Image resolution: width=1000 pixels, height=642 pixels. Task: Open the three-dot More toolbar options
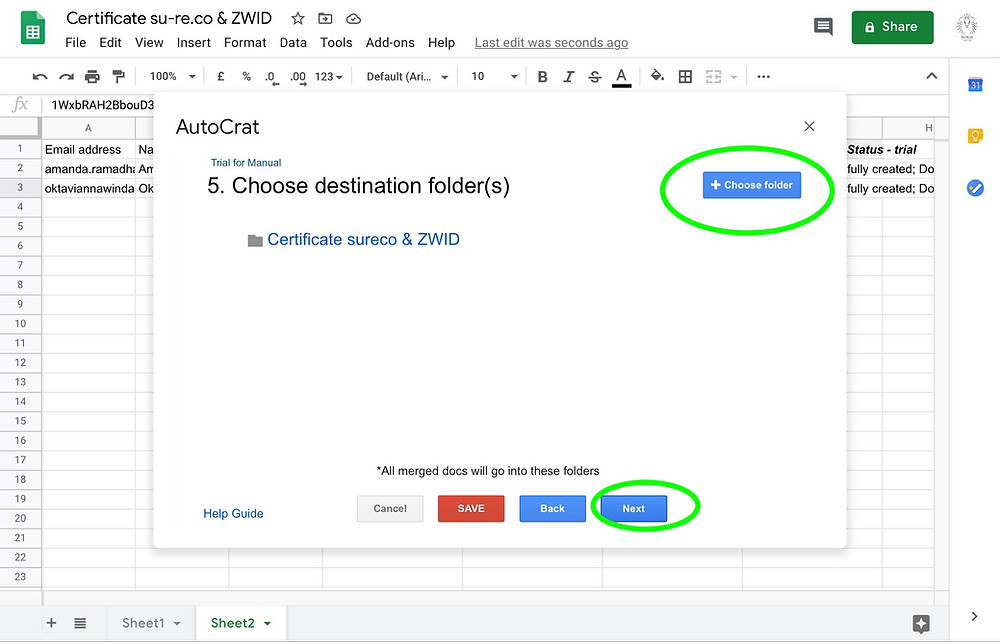click(763, 77)
